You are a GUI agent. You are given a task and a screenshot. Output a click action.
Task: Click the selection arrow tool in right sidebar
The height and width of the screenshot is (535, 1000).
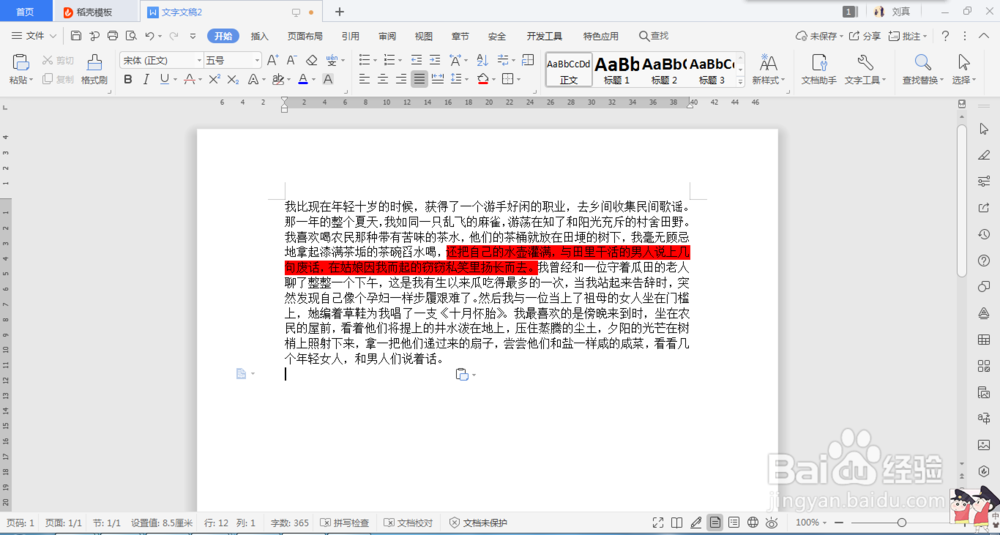pyautogui.click(x=983, y=129)
